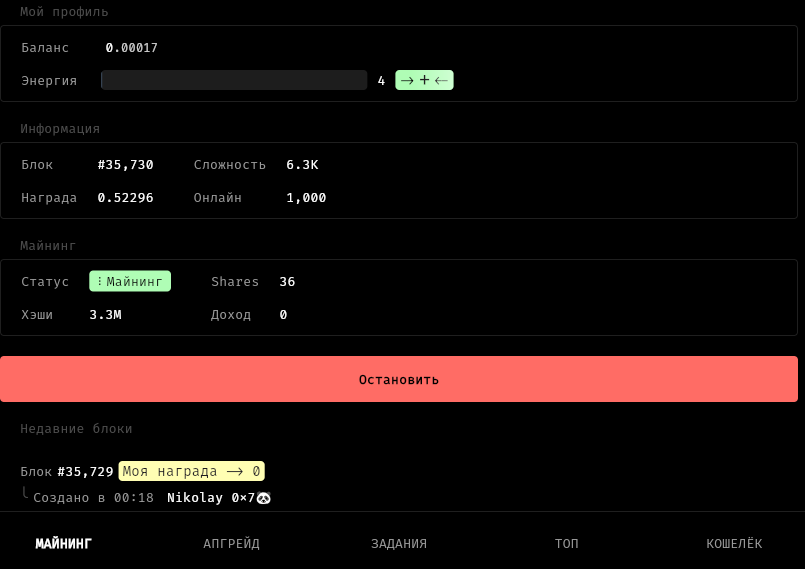Open the ЗАДАНИЯ tab
The width and height of the screenshot is (805, 569).
pyautogui.click(x=399, y=543)
